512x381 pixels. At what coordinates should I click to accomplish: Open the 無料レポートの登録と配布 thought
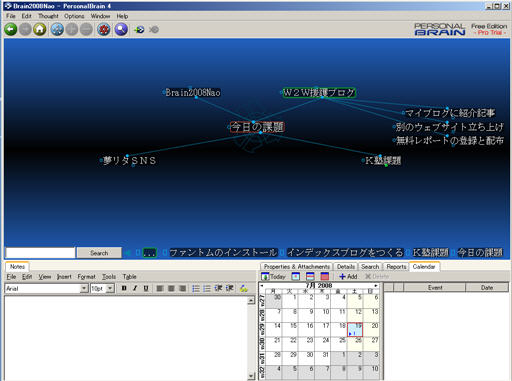click(x=449, y=141)
